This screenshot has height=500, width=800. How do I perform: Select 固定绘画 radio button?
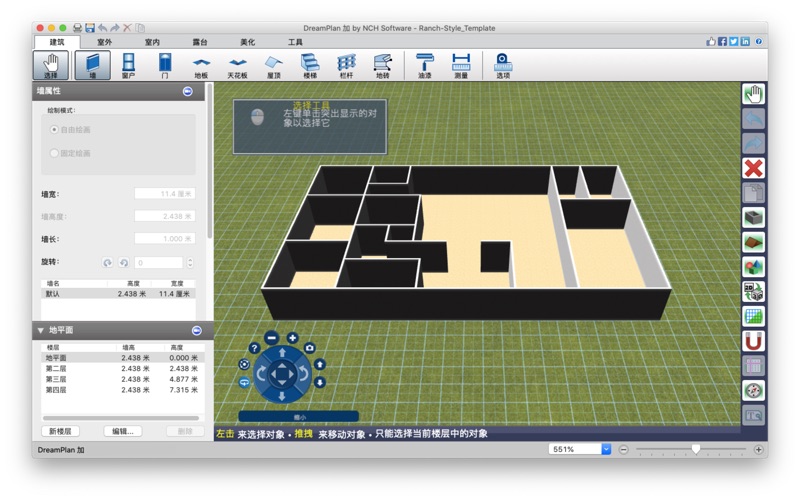click(54, 153)
